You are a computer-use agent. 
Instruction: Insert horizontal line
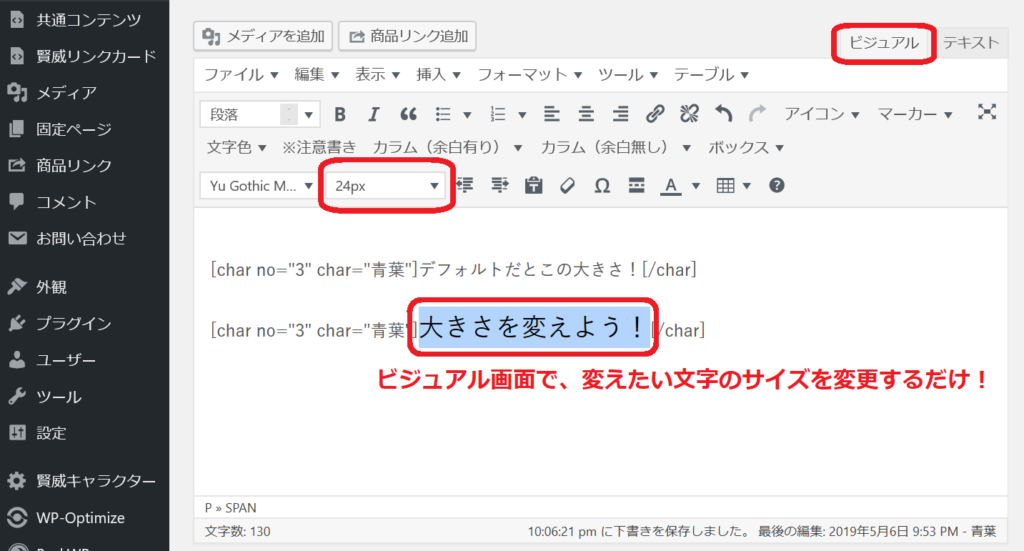click(636, 185)
